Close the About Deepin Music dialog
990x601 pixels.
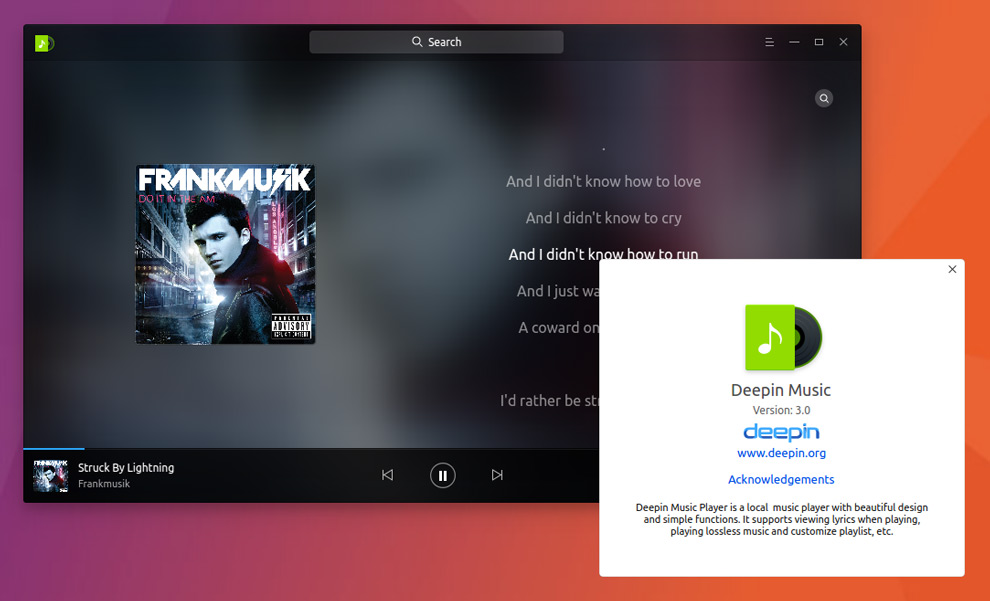[x=952, y=269]
